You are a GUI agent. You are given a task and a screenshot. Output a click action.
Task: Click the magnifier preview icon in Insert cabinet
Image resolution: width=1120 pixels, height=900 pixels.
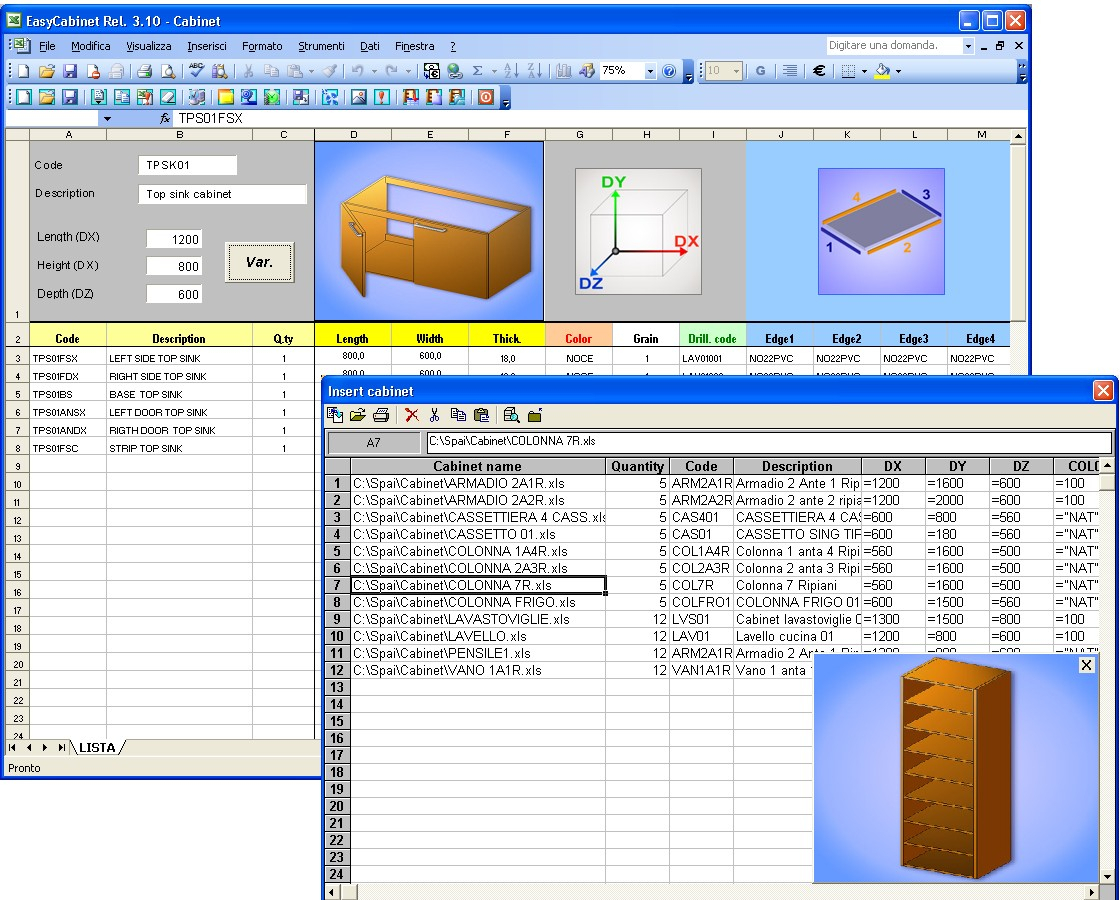(x=511, y=415)
